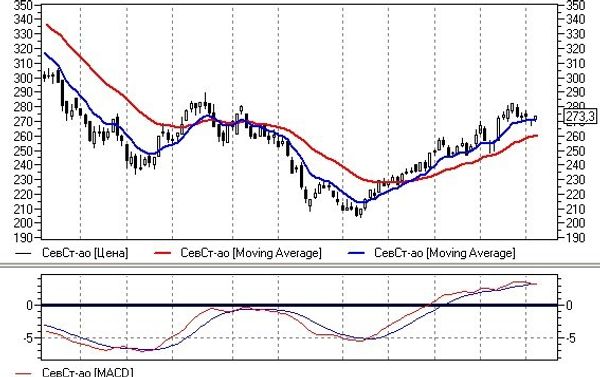
Task: Click the 330 label on right price axis
Action: coord(575,34)
